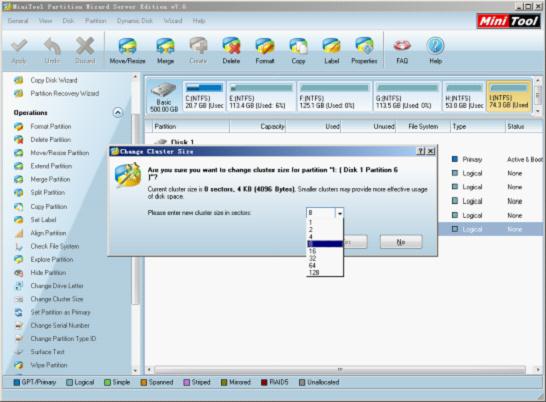The width and height of the screenshot is (546, 402).
Task: Choose Change Cluster Size operation
Action: pyautogui.click(x=57, y=299)
